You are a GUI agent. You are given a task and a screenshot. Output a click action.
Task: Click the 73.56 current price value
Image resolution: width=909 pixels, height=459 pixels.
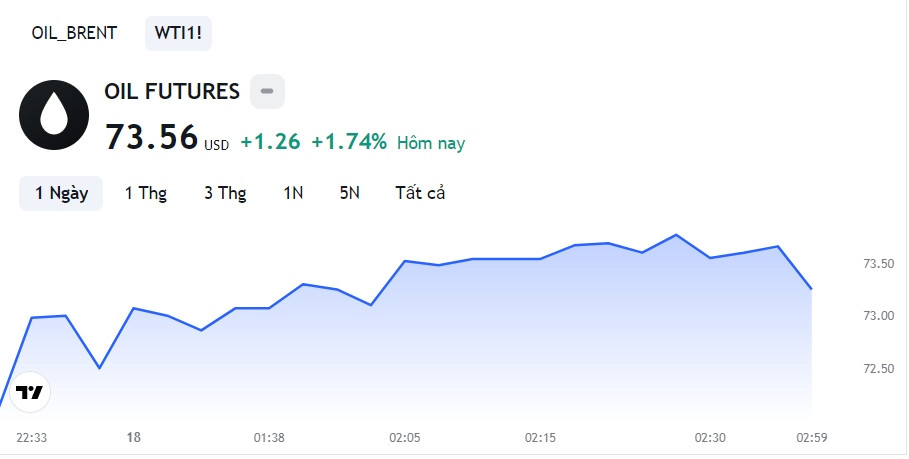[x=151, y=138]
